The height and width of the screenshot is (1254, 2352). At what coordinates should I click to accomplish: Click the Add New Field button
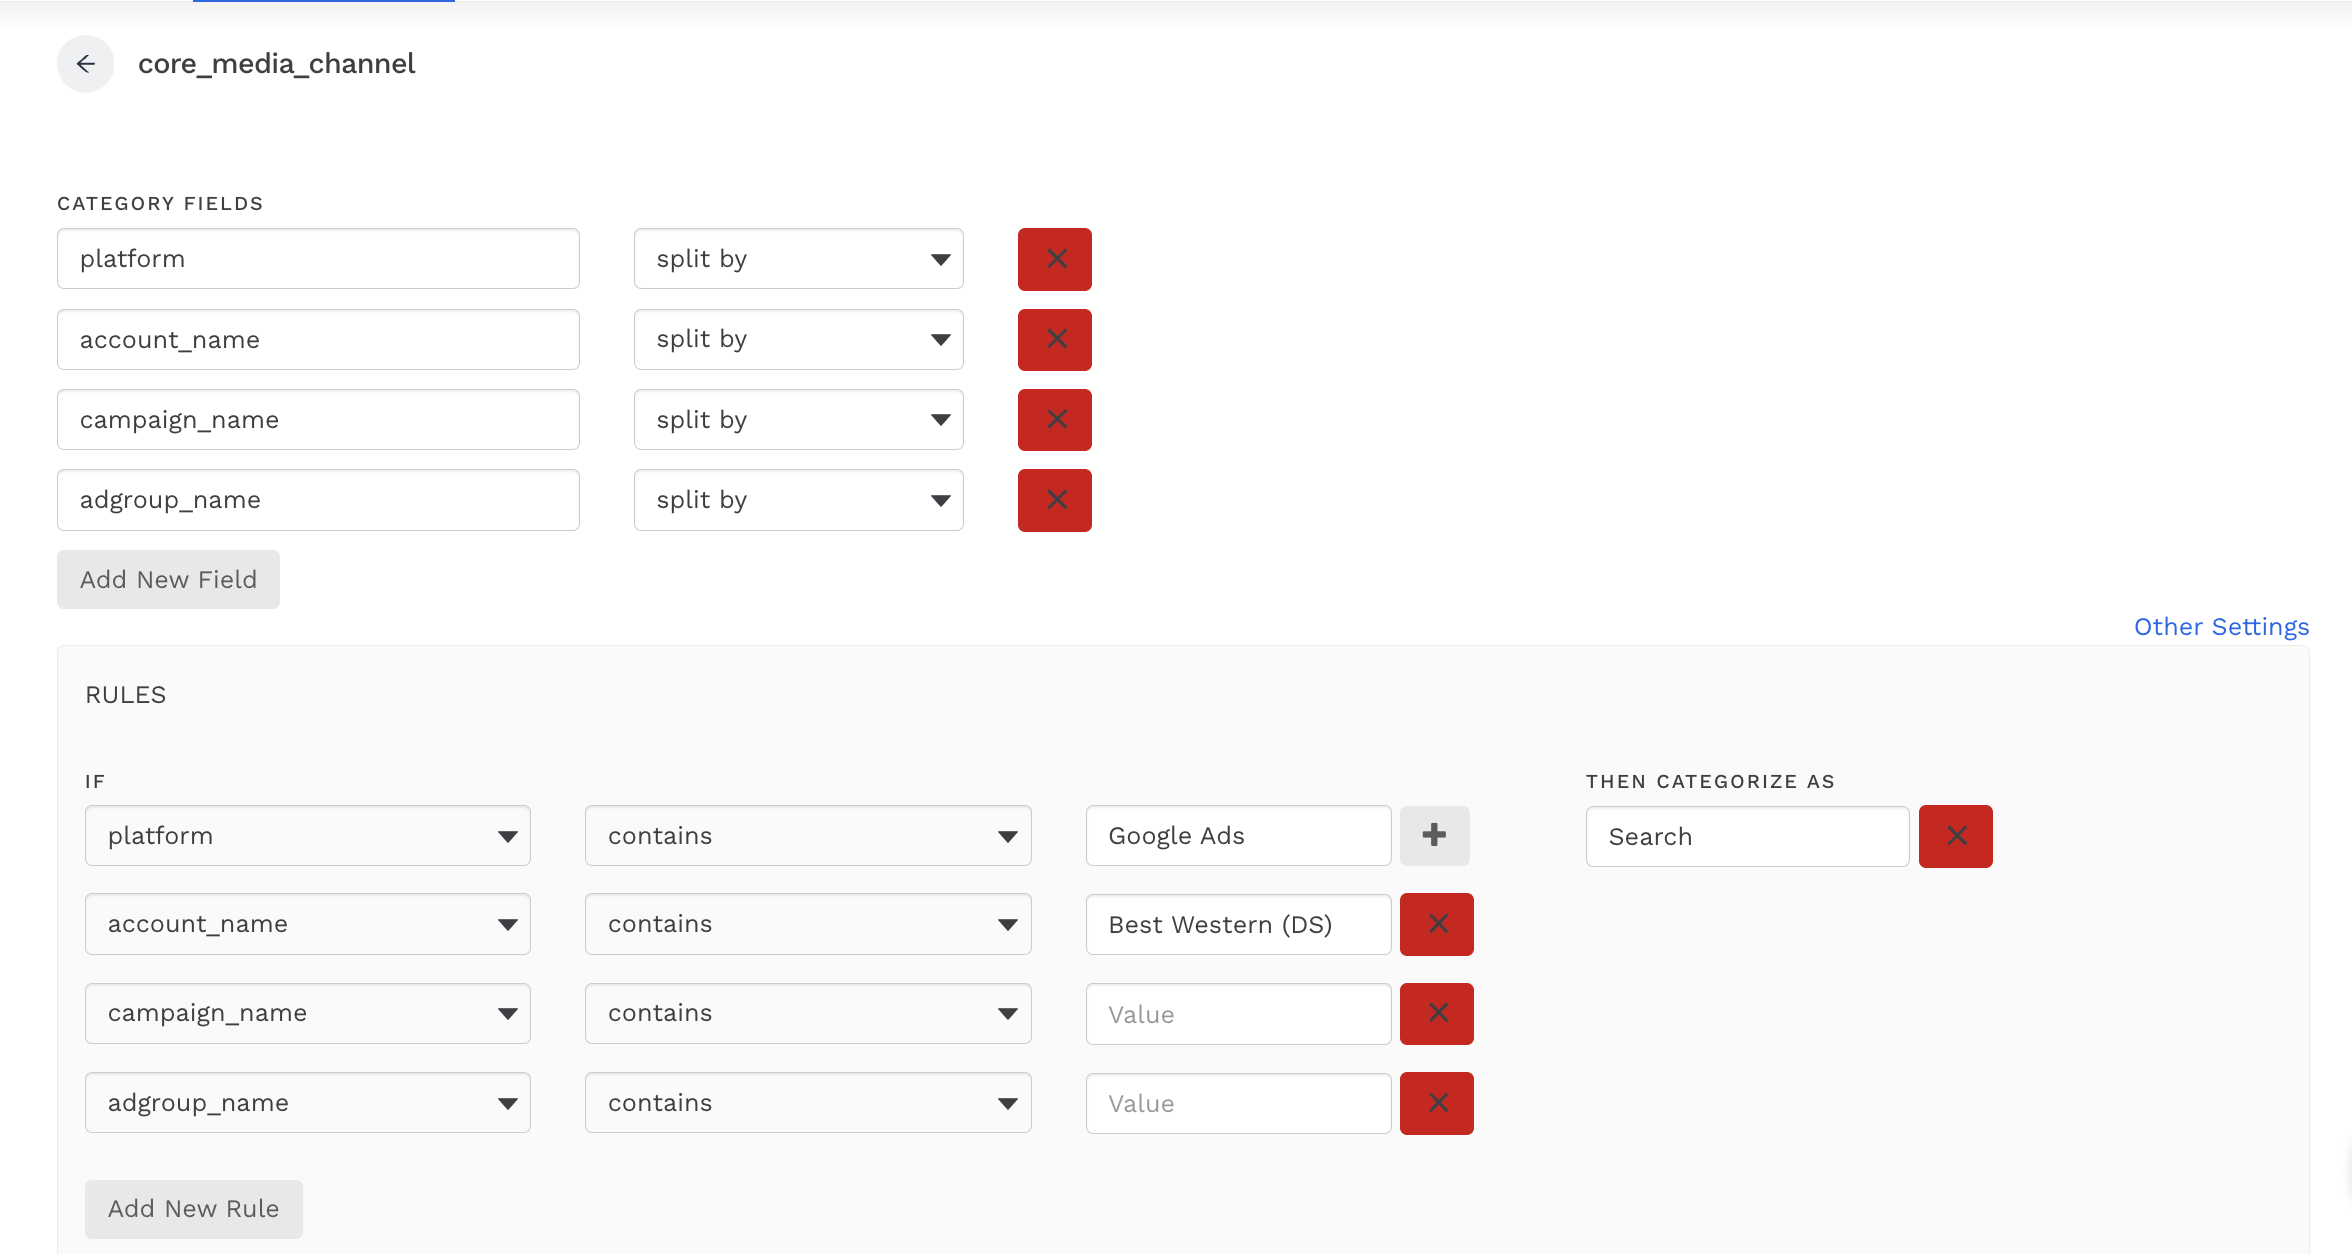(168, 579)
